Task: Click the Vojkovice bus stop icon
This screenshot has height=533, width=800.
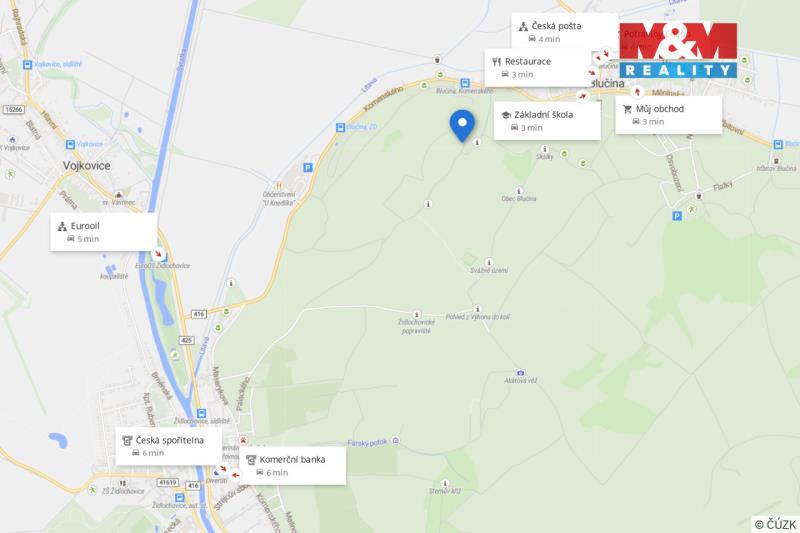Action: tap(70, 145)
